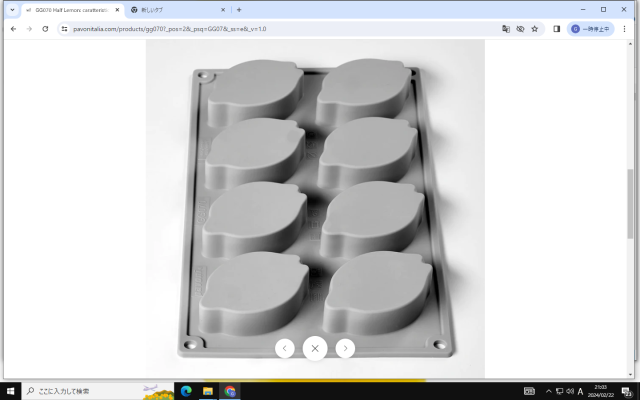Click the browser back arrow
Image resolution: width=640 pixels, height=400 pixels.
pos(12,29)
